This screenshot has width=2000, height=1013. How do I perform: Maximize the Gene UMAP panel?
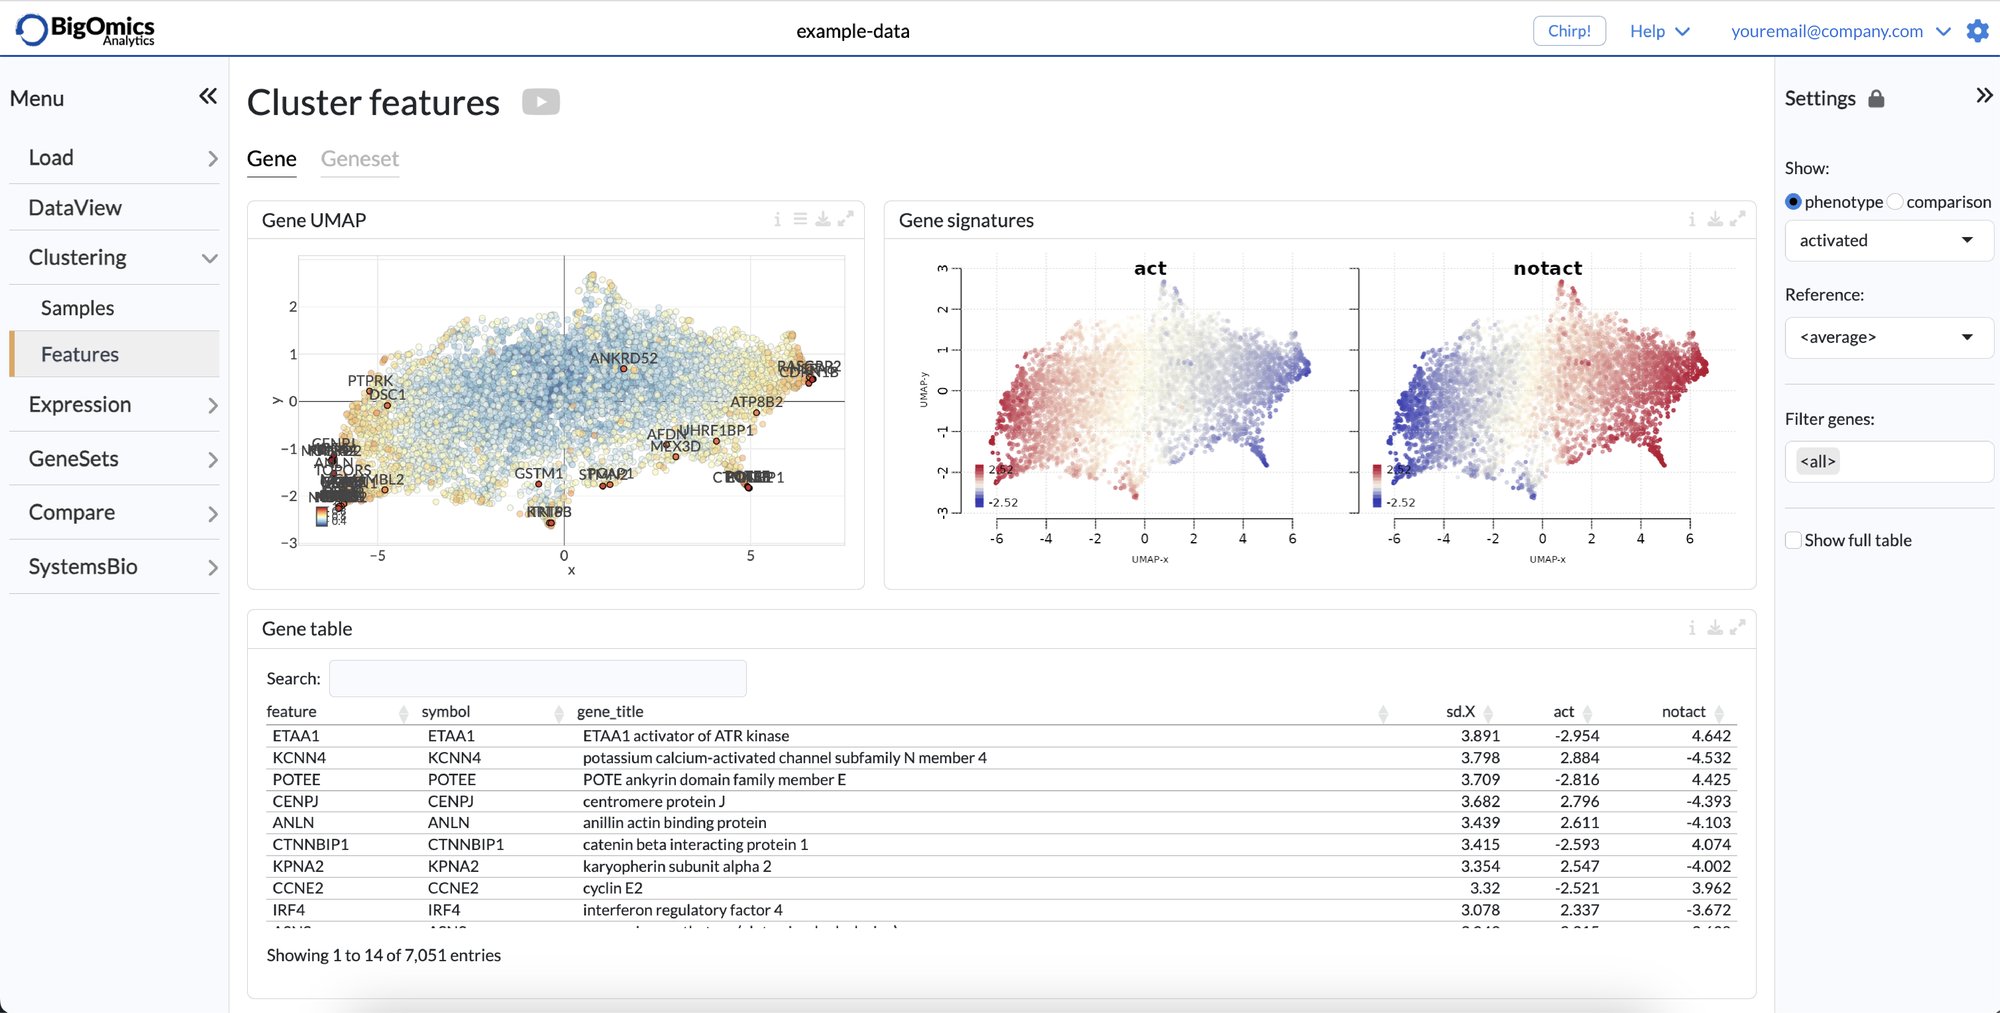[x=846, y=219]
